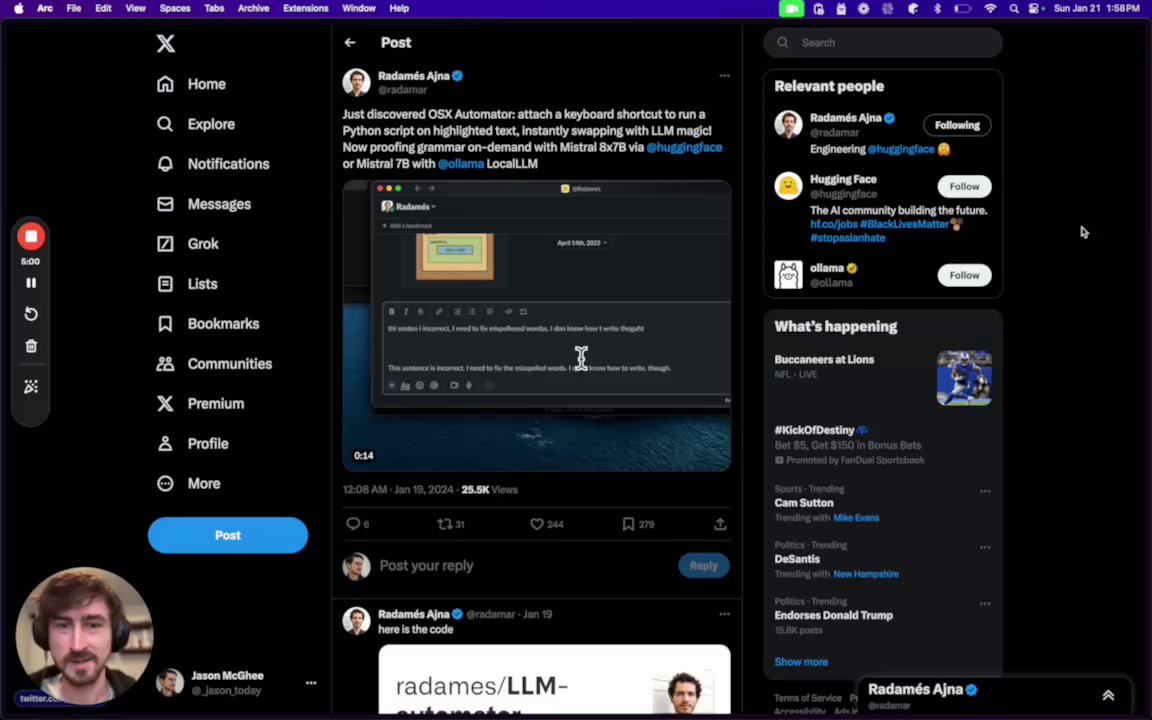Open the Archive menu
The image size is (1152, 720).
tap(253, 8)
